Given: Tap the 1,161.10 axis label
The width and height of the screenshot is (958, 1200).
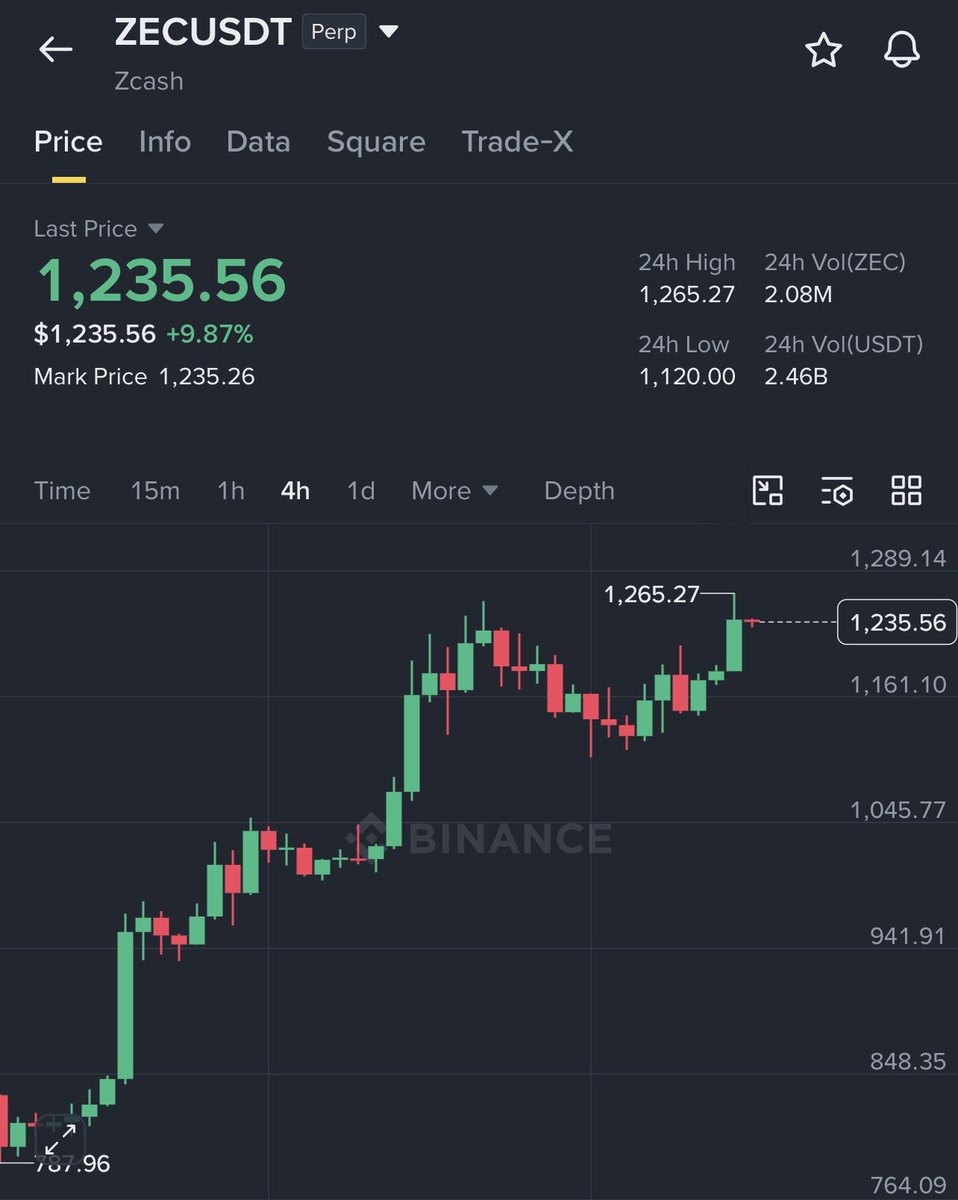Looking at the screenshot, I should (898, 684).
